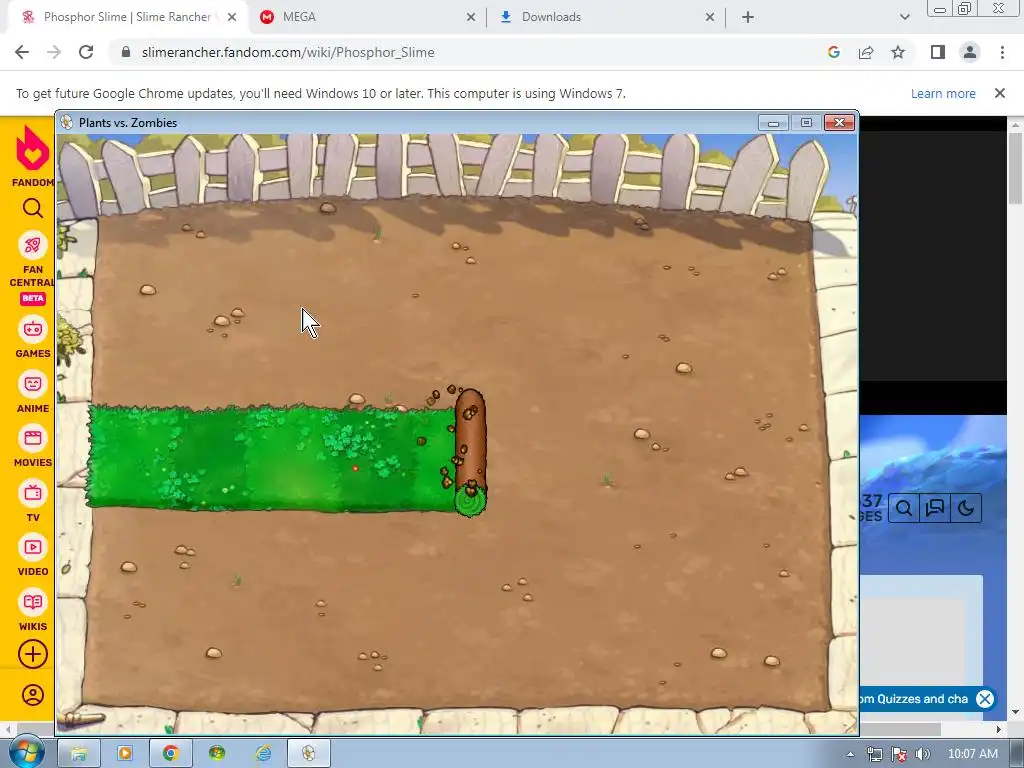Open Fandom sidebar search magnifier
The height and width of the screenshot is (768, 1024).
pos(33,208)
